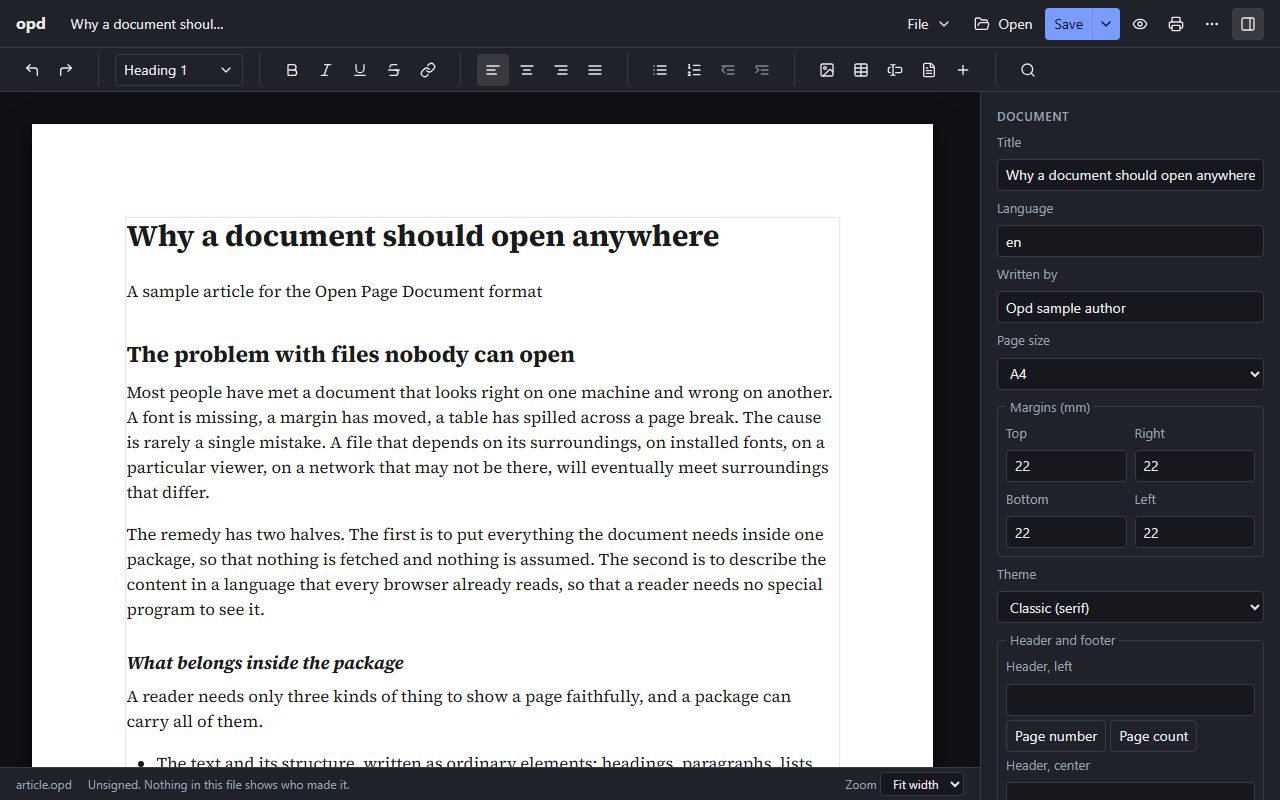
Task: Open the more options ellipsis menu
Action: pyautogui.click(x=1212, y=24)
